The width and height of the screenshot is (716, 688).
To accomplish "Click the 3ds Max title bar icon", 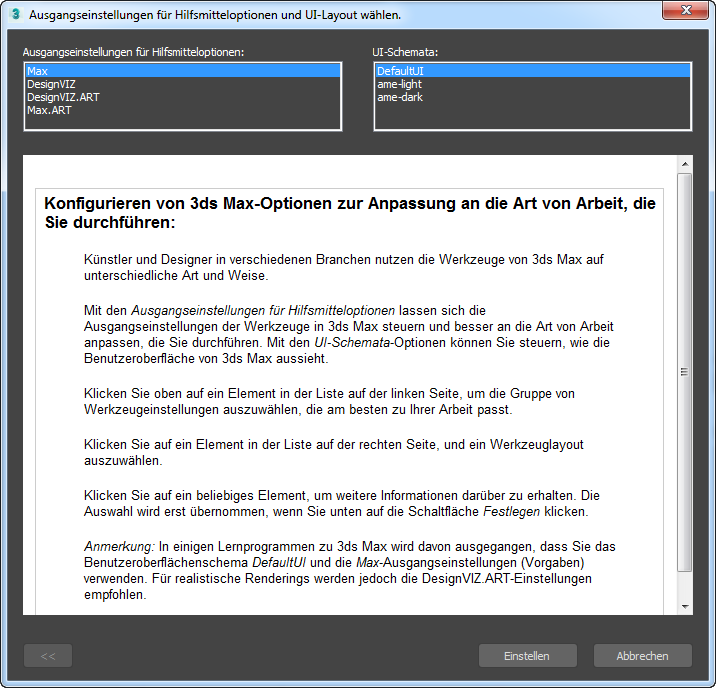I will point(16,14).
